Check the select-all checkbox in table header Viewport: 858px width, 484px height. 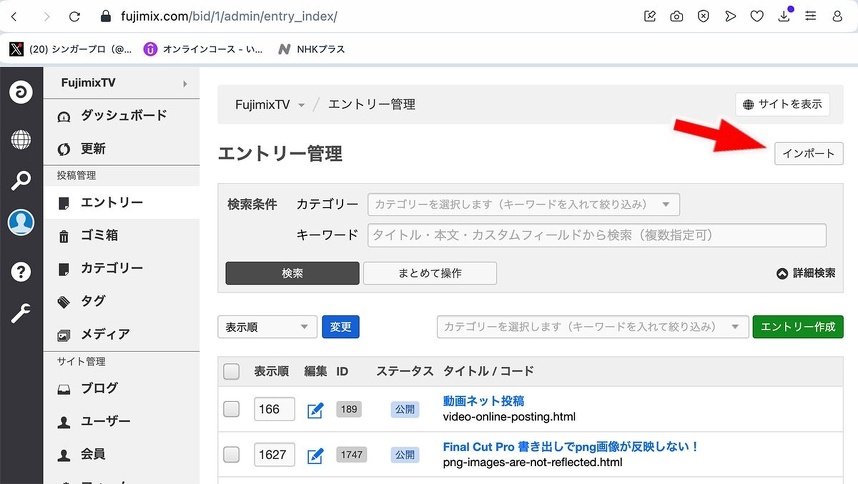(x=231, y=372)
